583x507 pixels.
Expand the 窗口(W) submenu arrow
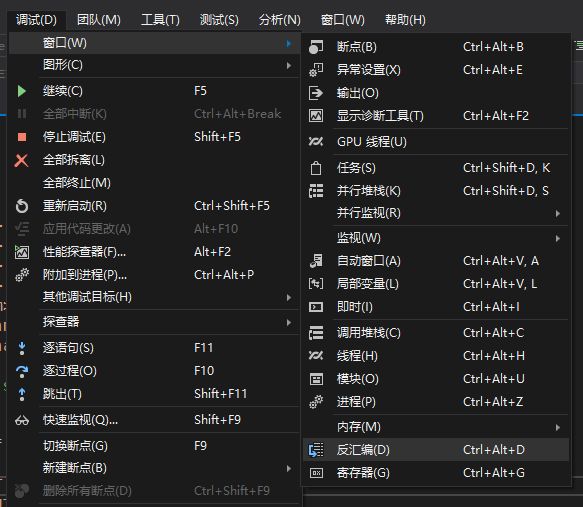tap(289, 43)
